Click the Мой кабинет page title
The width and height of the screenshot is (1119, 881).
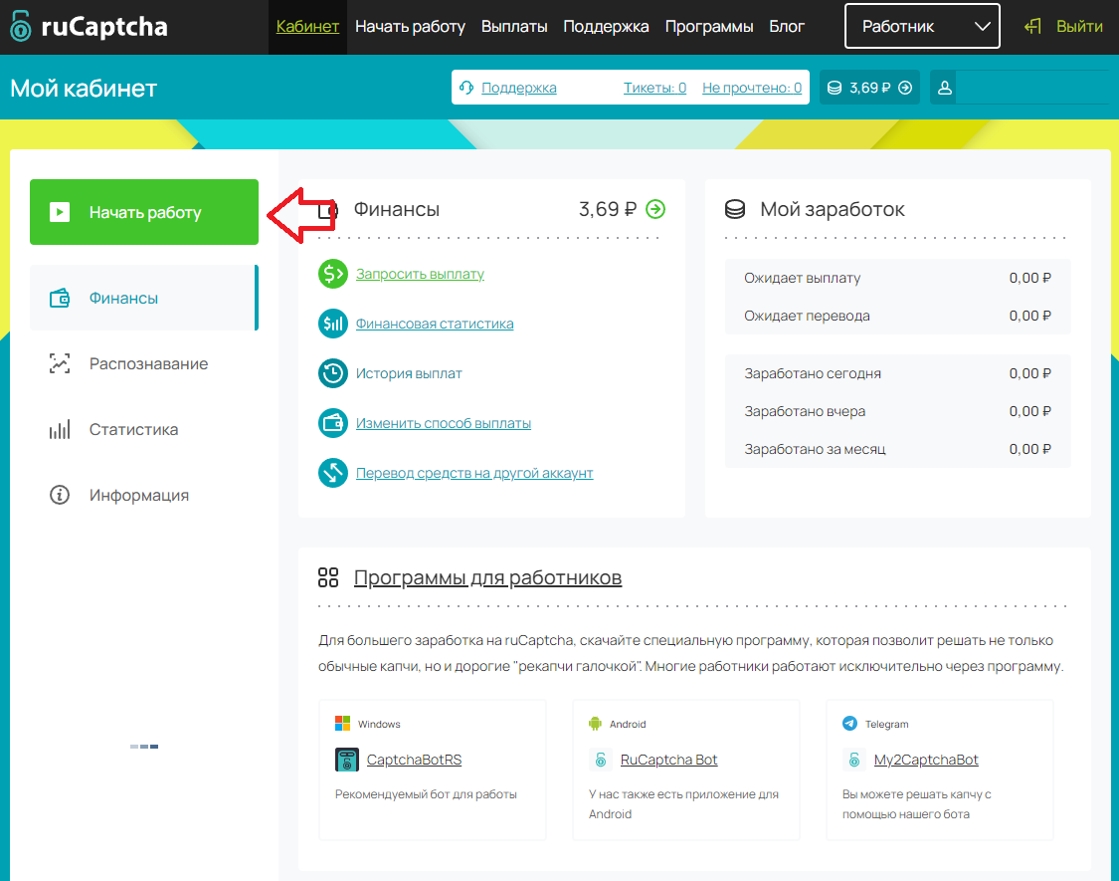coord(83,88)
